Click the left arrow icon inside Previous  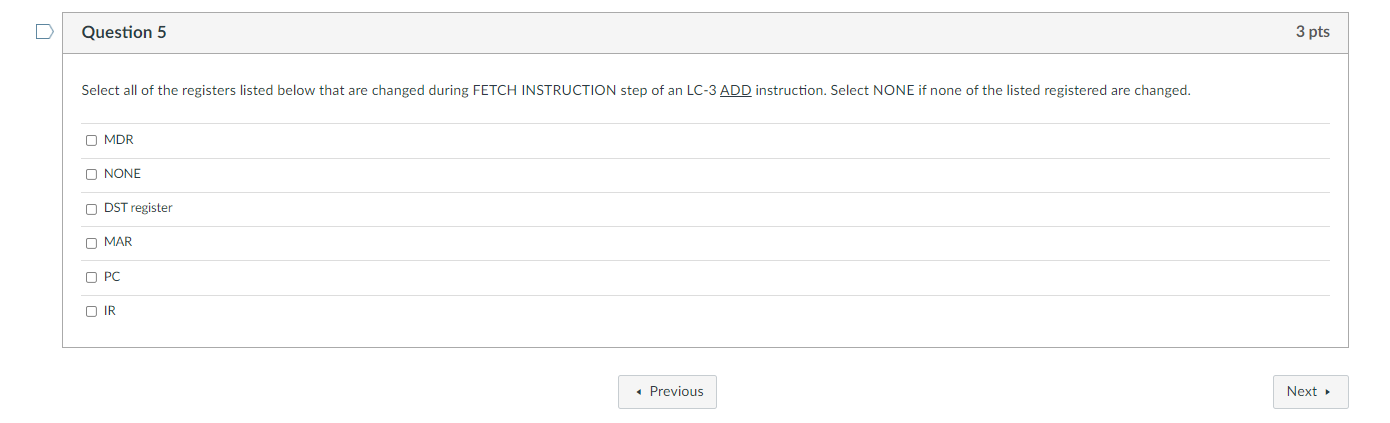(637, 392)
